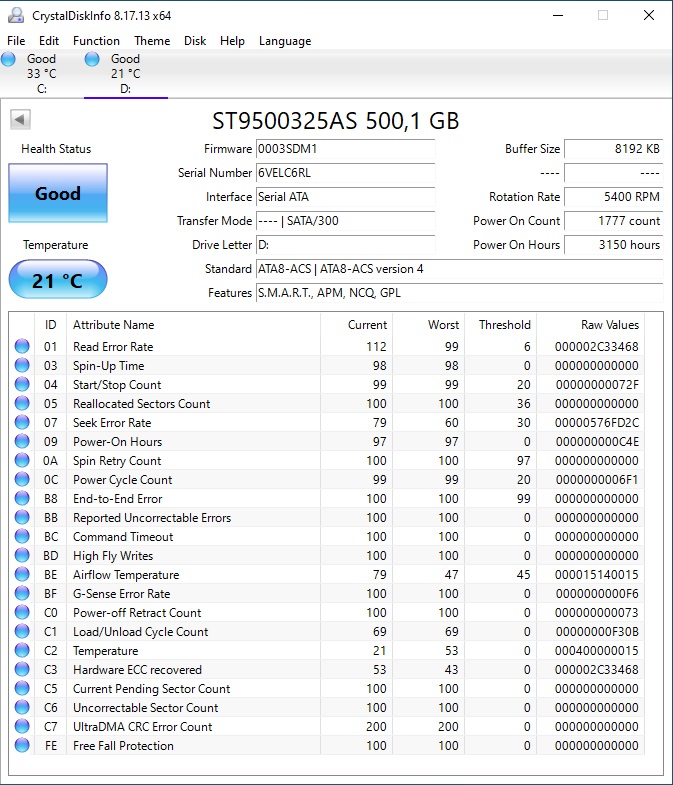Click status orb for Free Fall Protection

[22, 745]
